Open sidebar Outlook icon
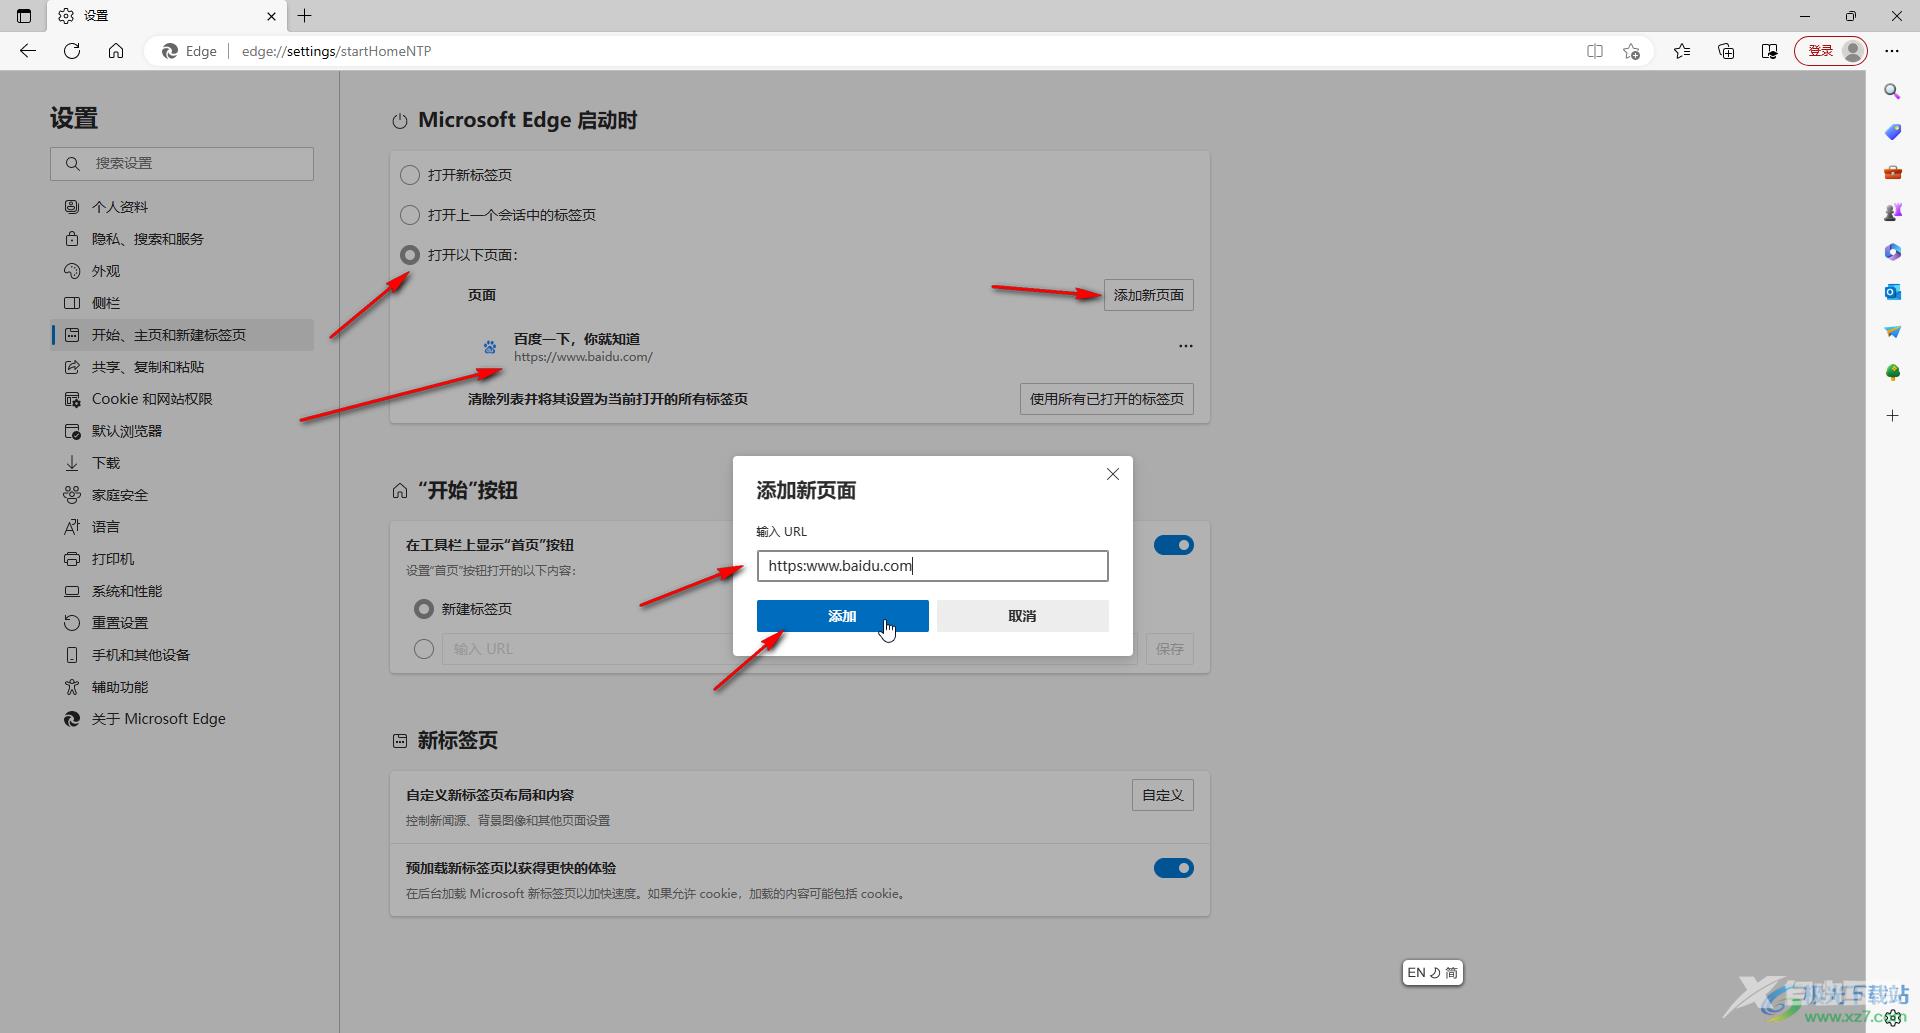The height and width of the screenshot is (1033, 1920). [x=1892, y=292]
